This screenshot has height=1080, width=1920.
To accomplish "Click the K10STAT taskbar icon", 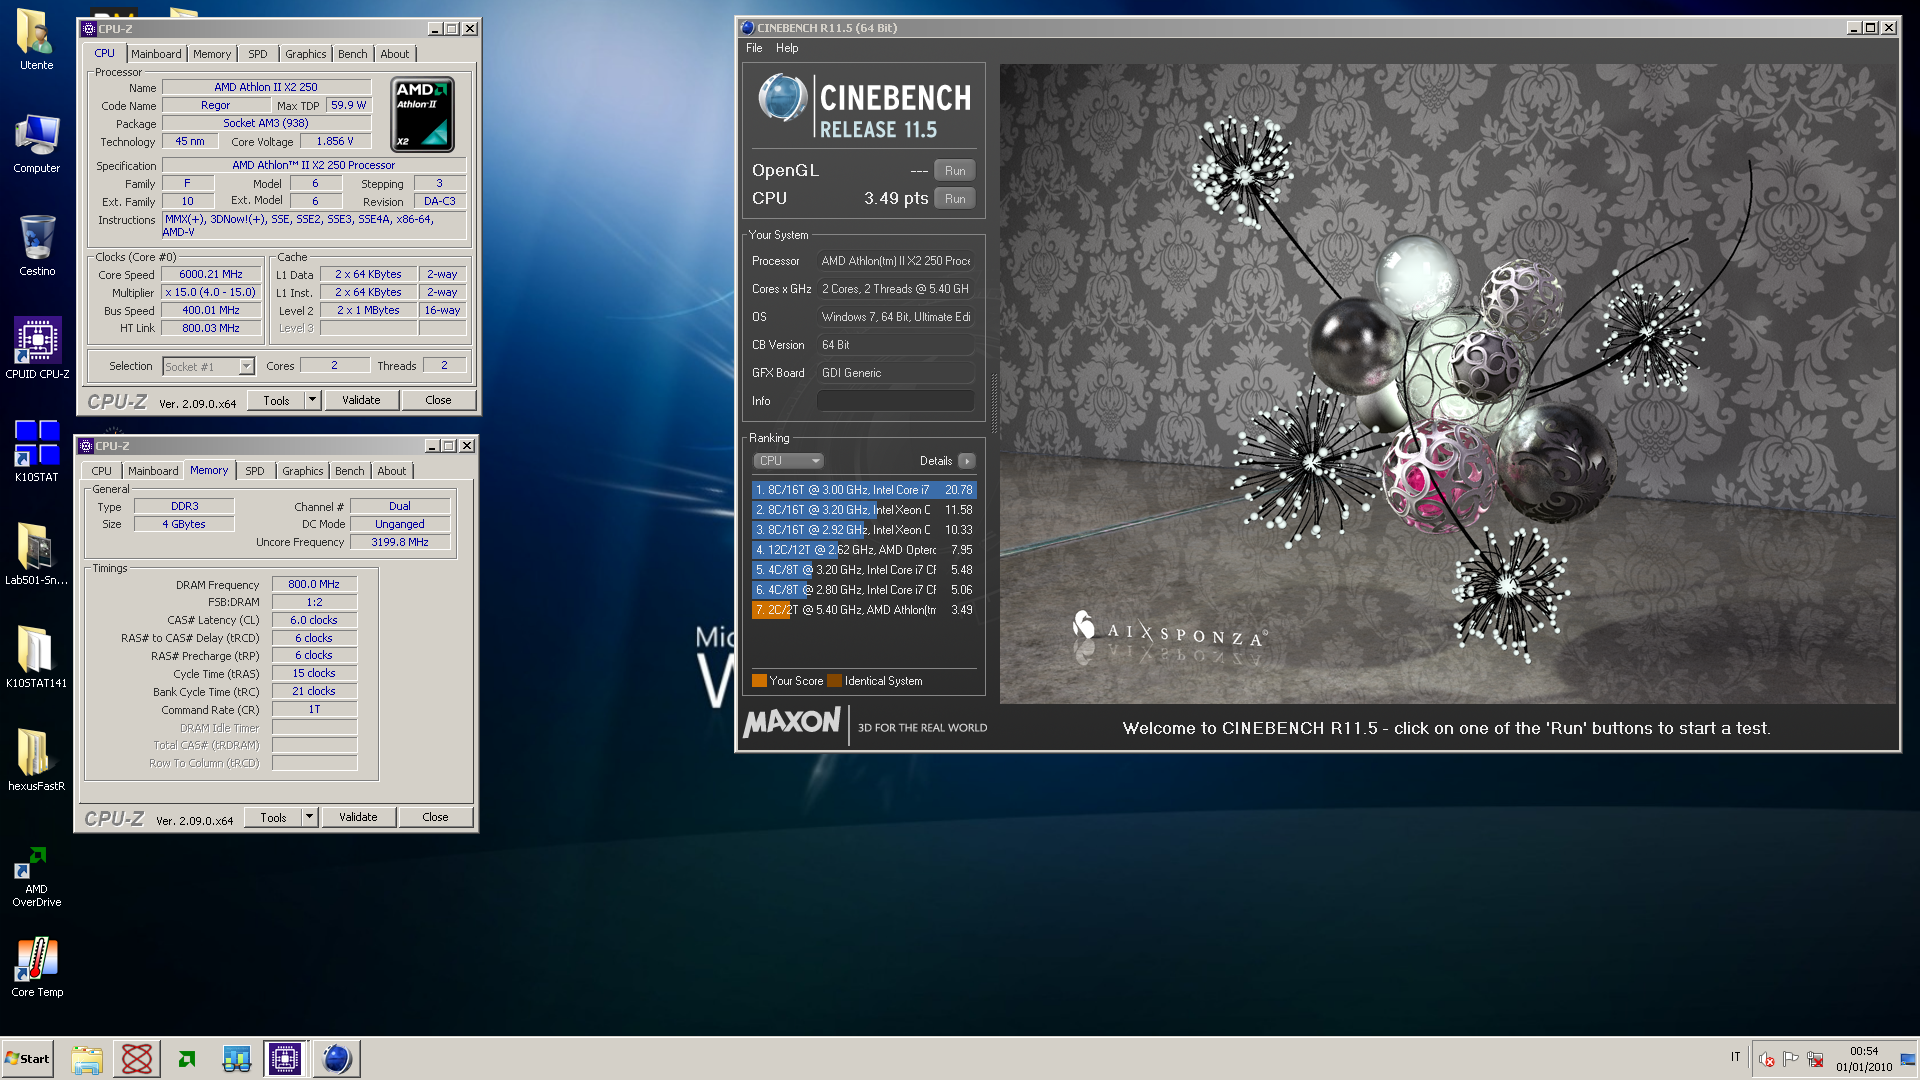I will point(236,1059).
